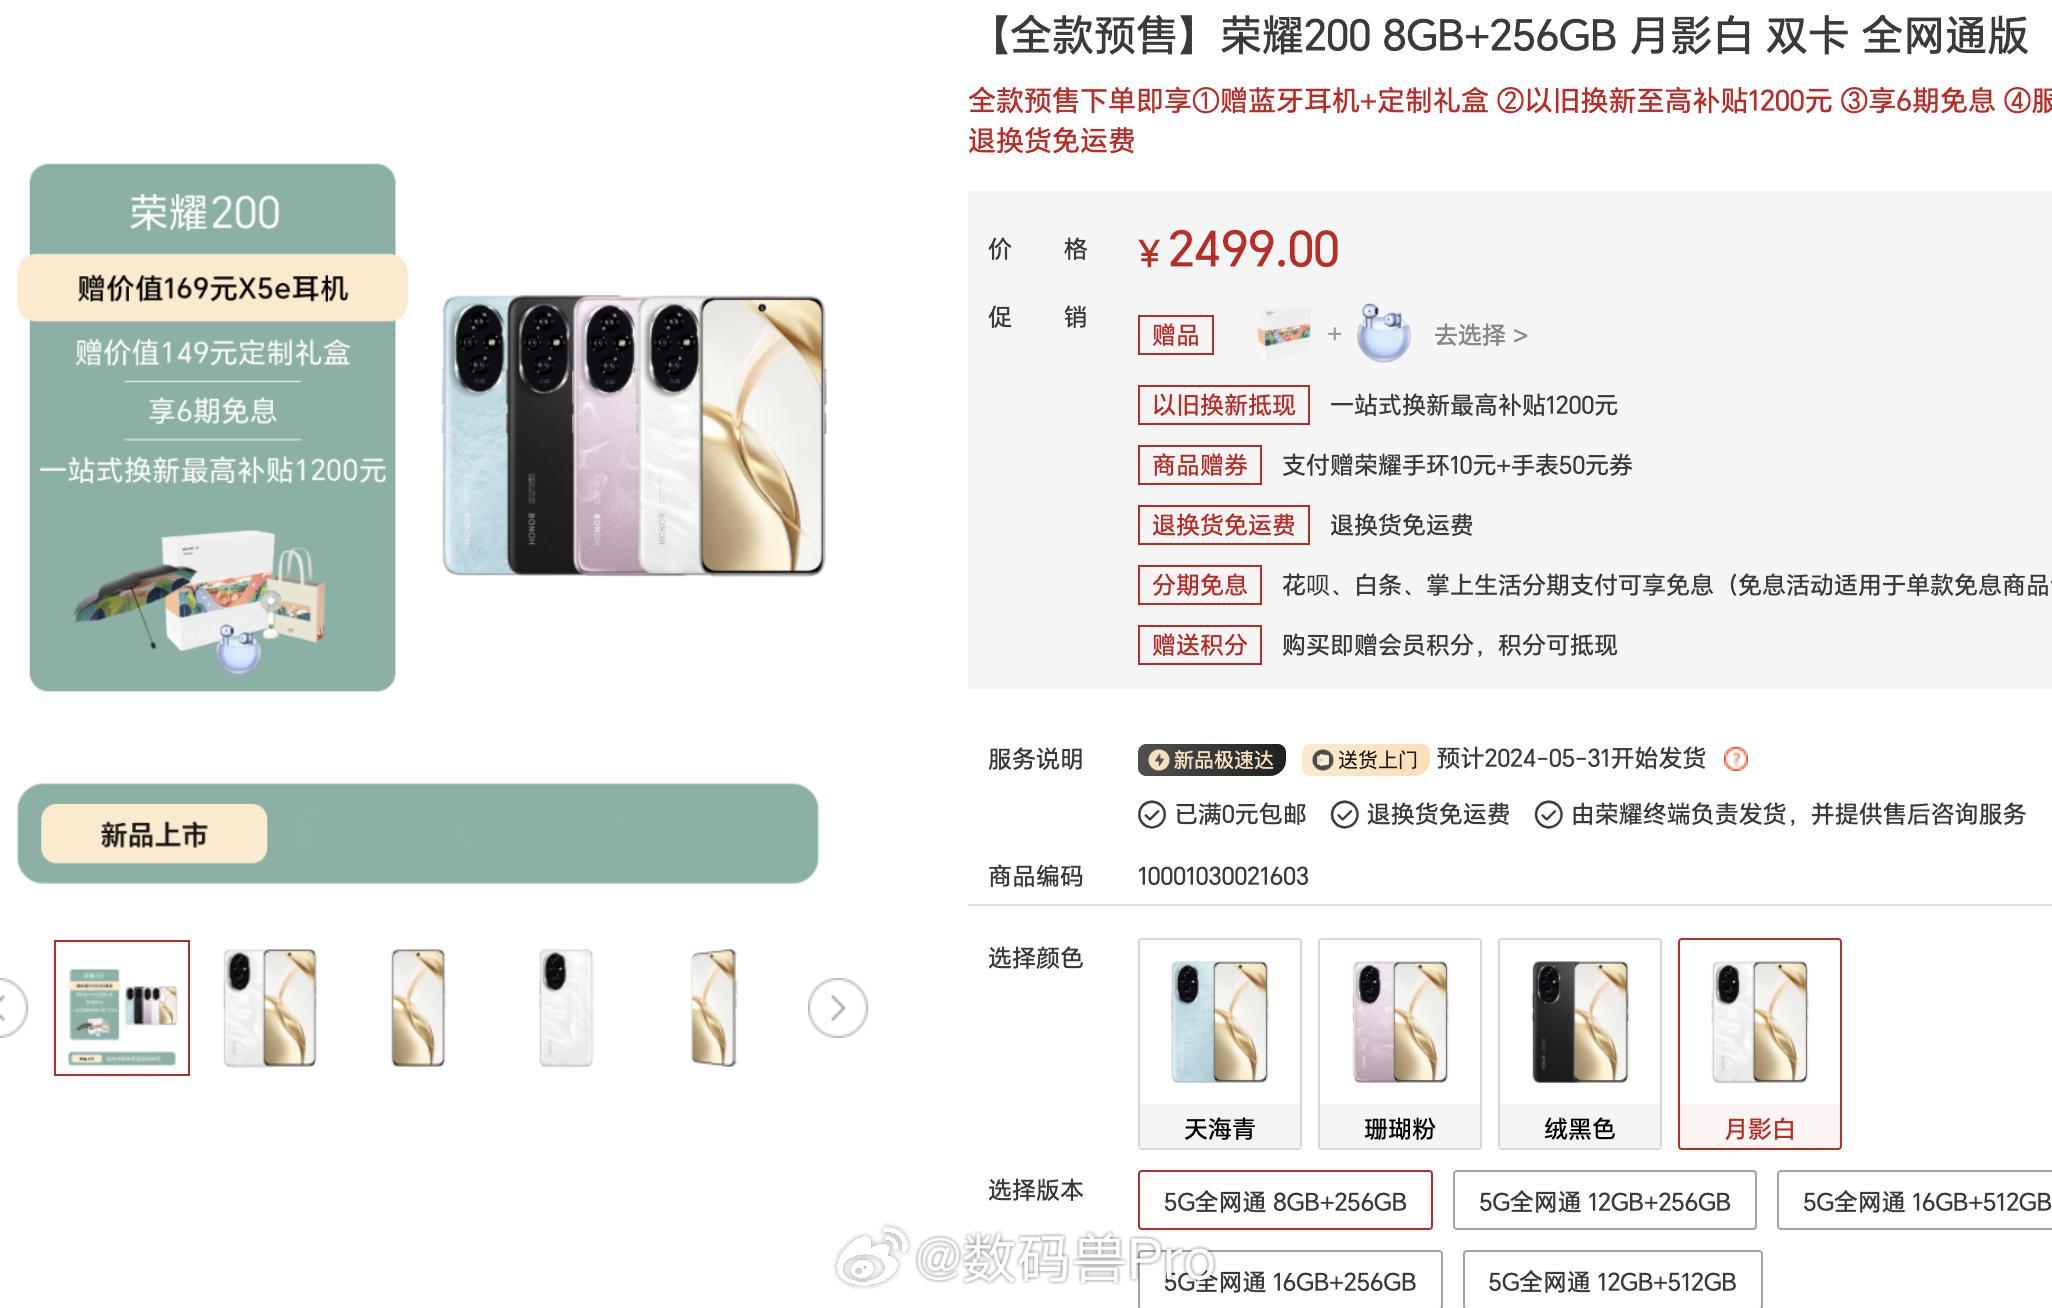The width and height of the screenshot is (2052, 1308).
Task: Choose the 5G全网通 12GB+512GB version
Action: [1612, 1280]
